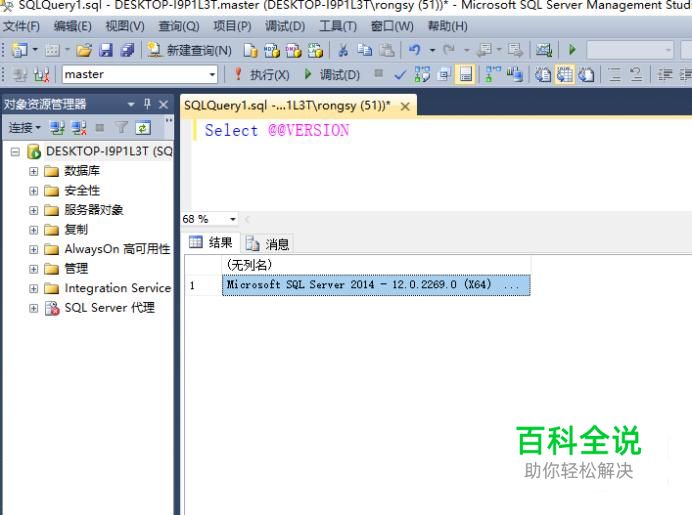Open the 连接 dropdown in Object Explorer
This screenshot has width=692, height=515.
pos(25,128)
